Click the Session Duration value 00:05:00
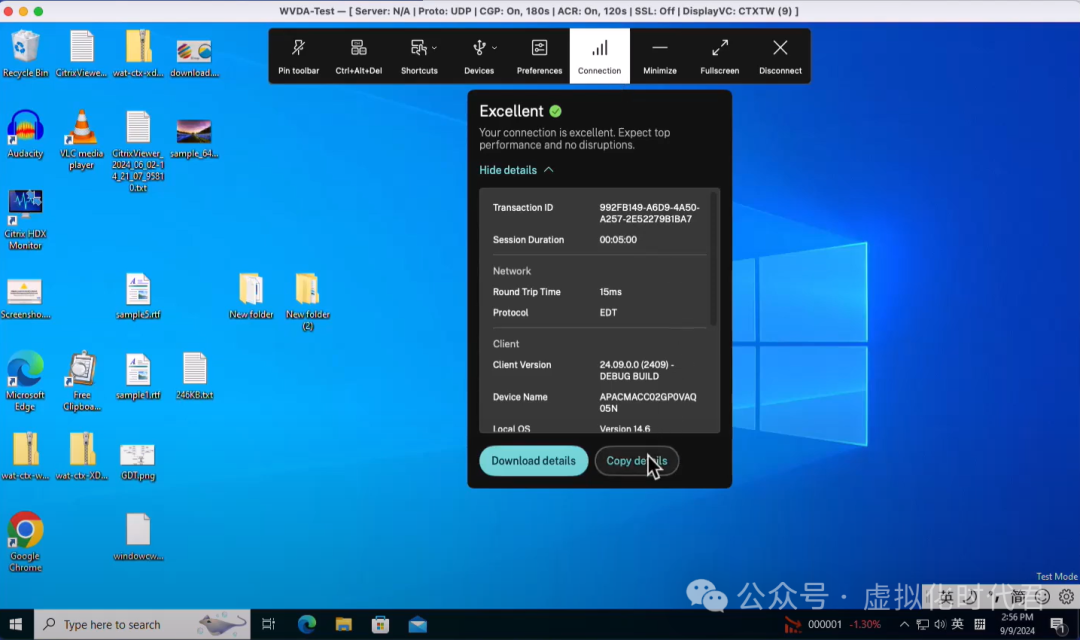The height and width of the screenshot is (640, 1080). 618,240
